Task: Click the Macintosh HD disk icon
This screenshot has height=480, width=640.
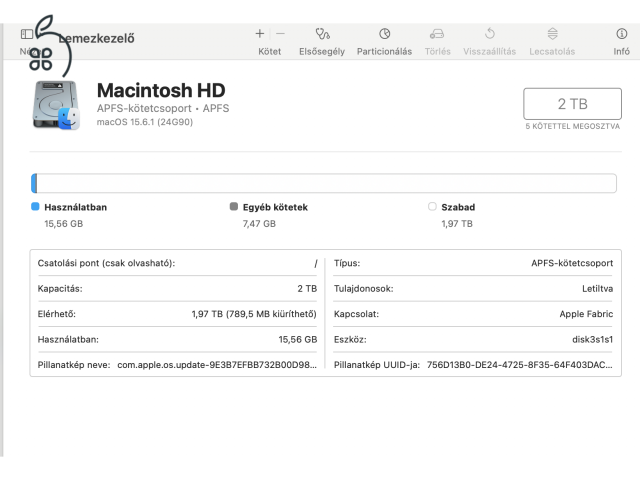Action: tap(56, 105)
